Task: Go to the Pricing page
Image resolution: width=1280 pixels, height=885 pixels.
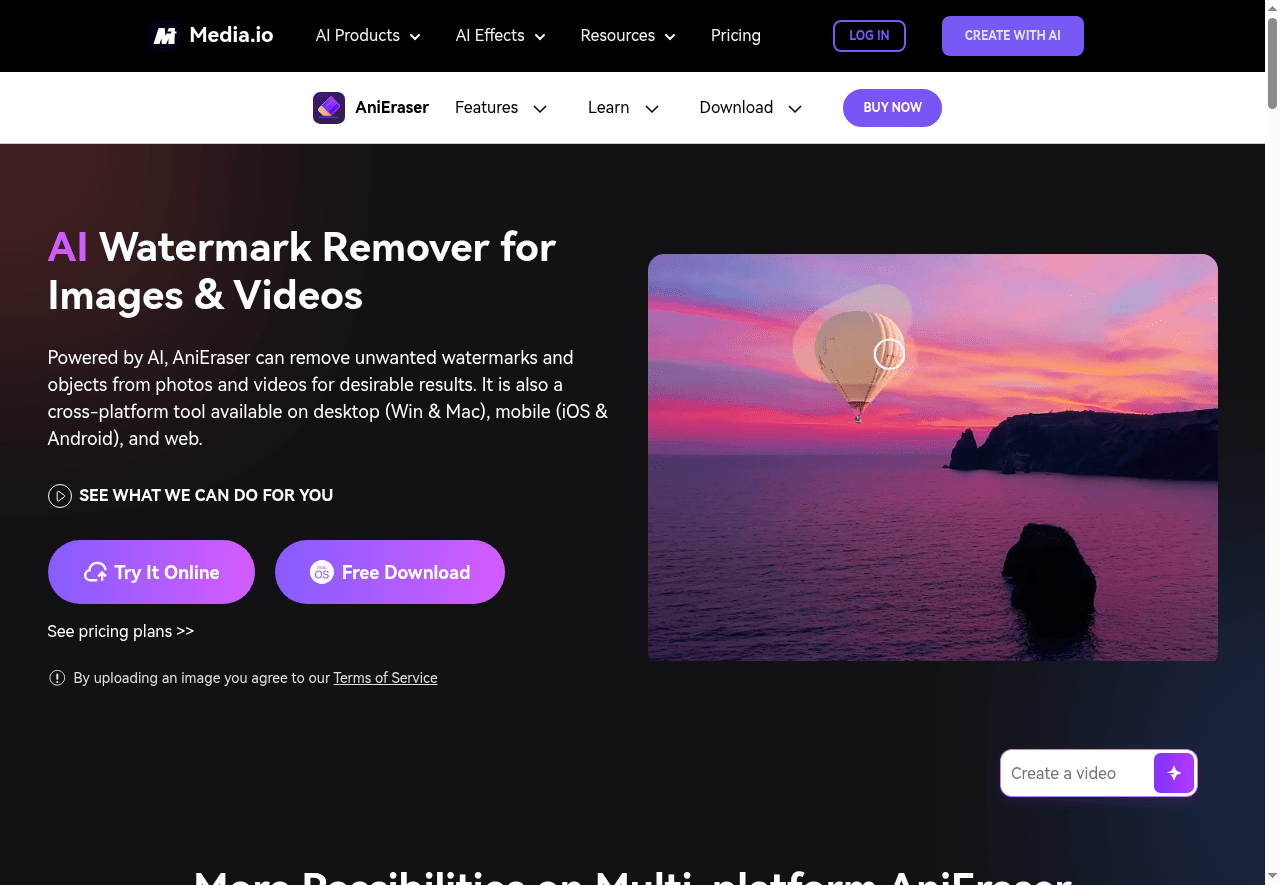Action: [x=735, y=36]
